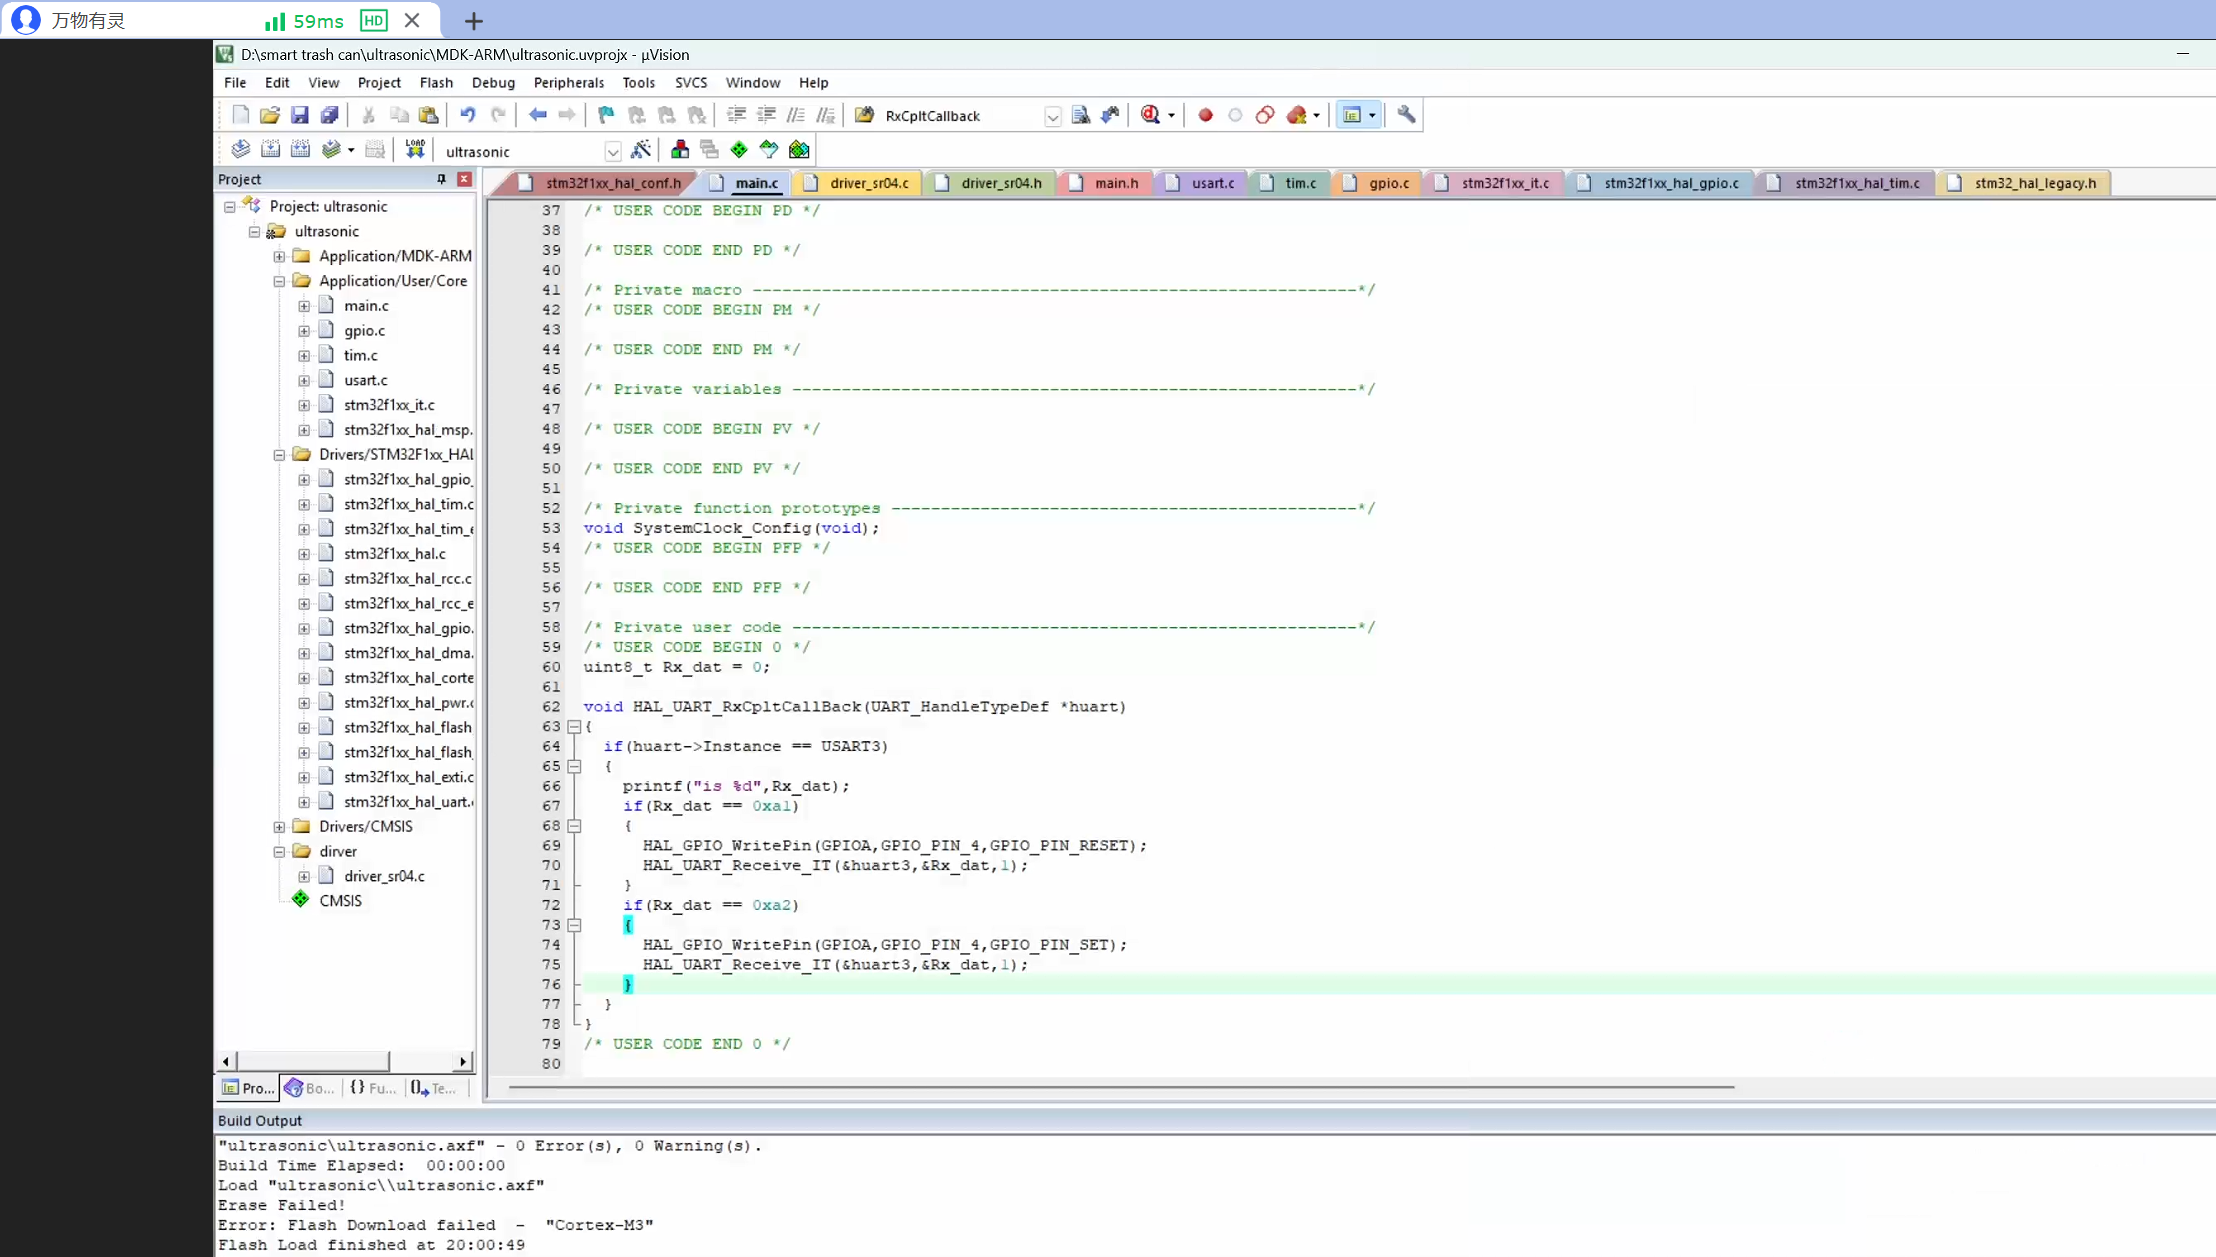
Task: Click Build target icon
Action: coord(270,150)
